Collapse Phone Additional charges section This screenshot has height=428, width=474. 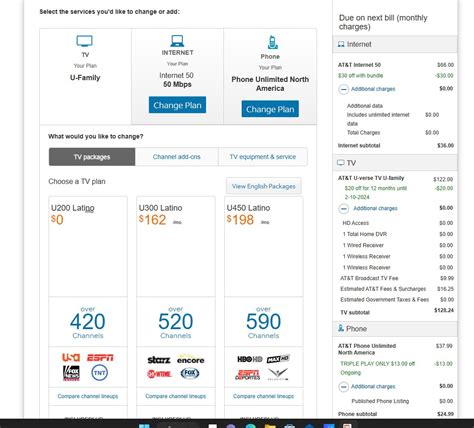[x=344, y=387]
